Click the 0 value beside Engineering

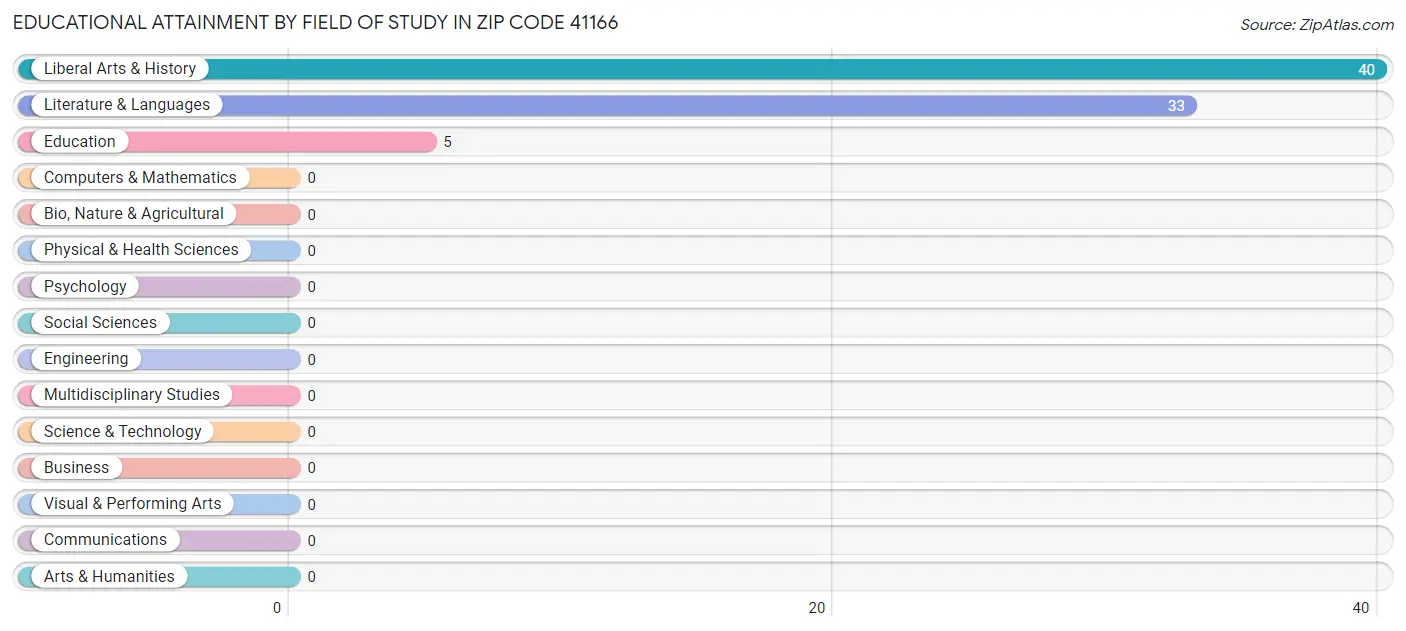[x=312, y=360]
